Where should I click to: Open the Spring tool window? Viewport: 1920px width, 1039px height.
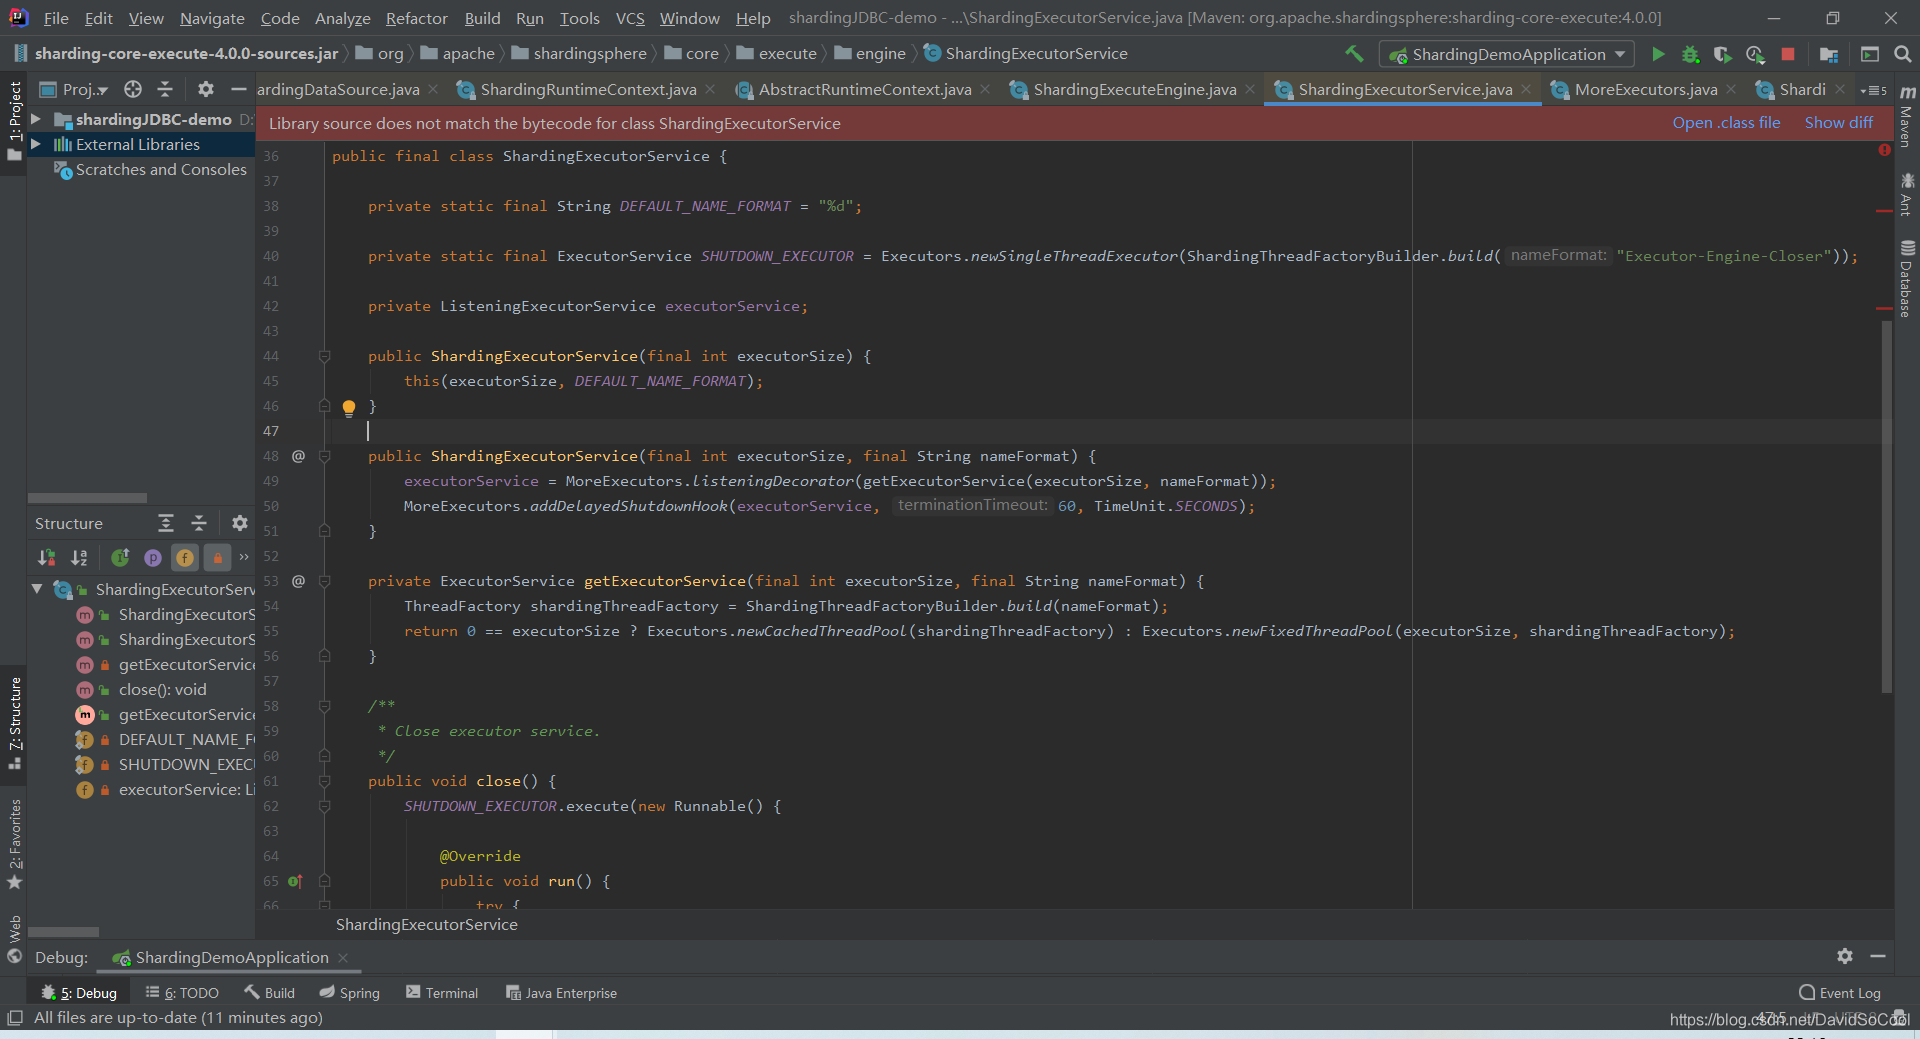pos(349,992)
